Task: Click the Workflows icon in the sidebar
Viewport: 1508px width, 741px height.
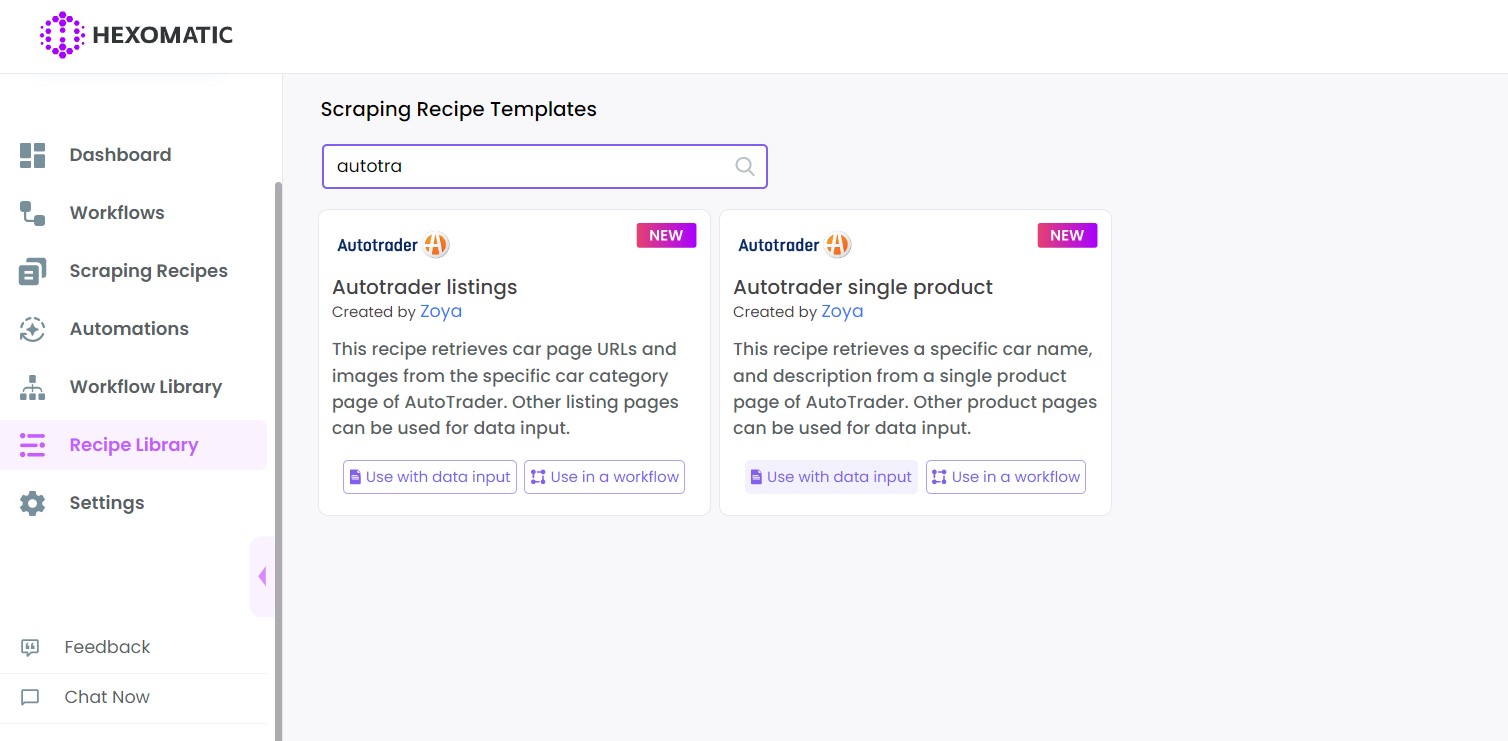Action: (31, 213)
